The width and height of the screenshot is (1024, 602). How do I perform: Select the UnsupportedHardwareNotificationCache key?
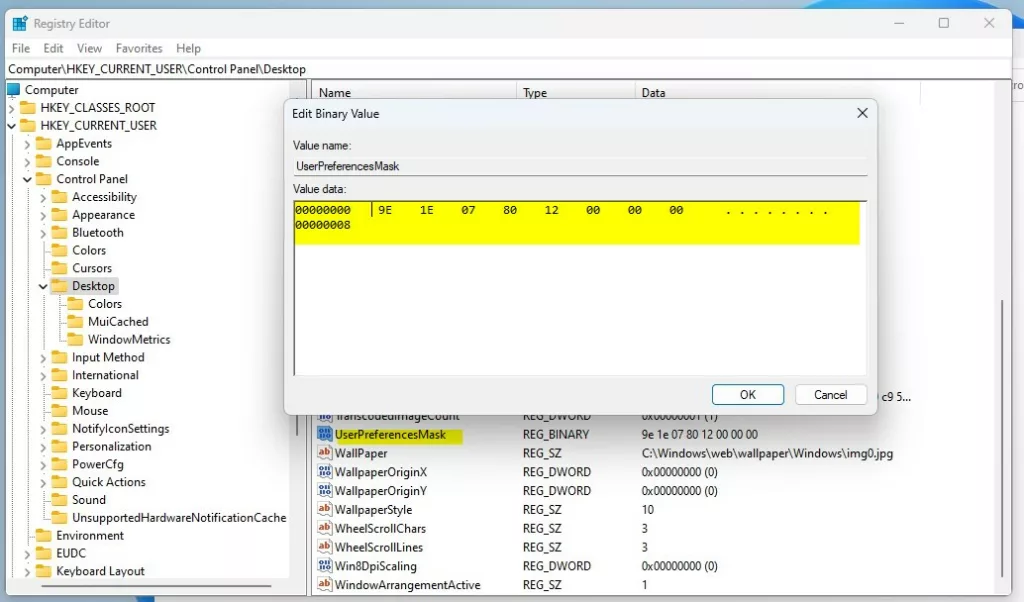coord(179,517)
